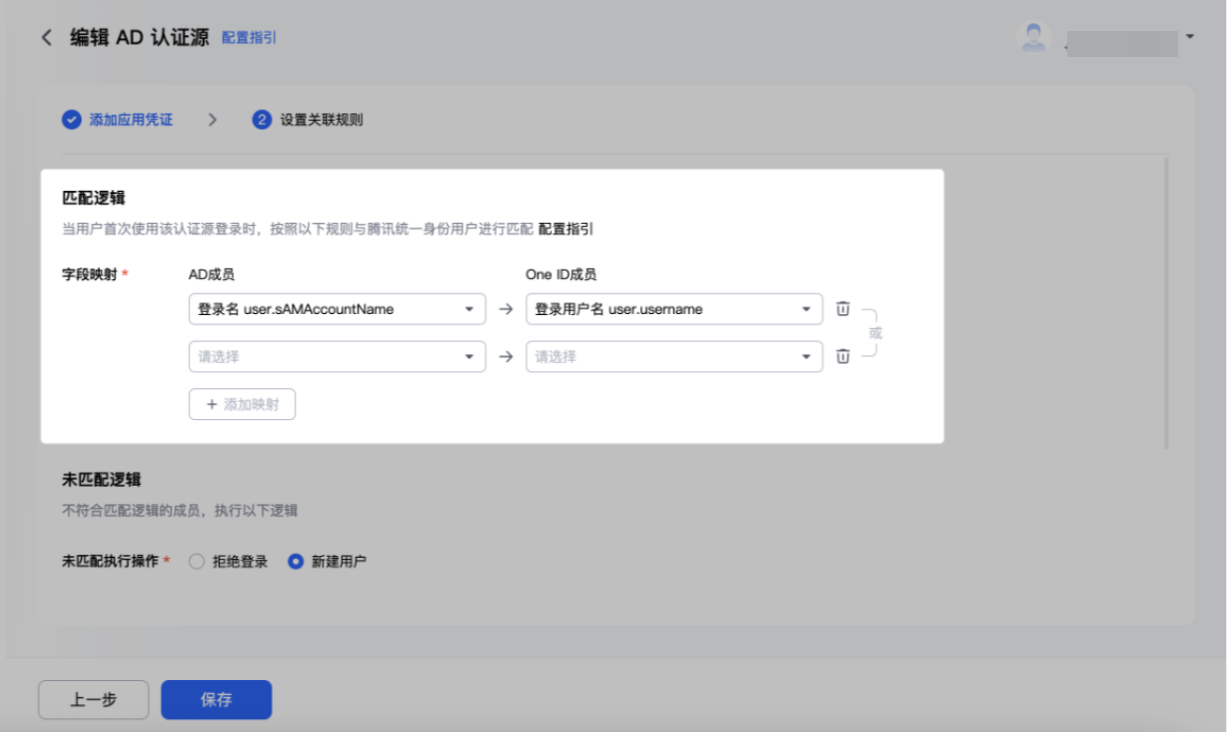Screen dimensions: 1227x732
Task: Open the account menu caret
Action: [x=1190, y=37]
